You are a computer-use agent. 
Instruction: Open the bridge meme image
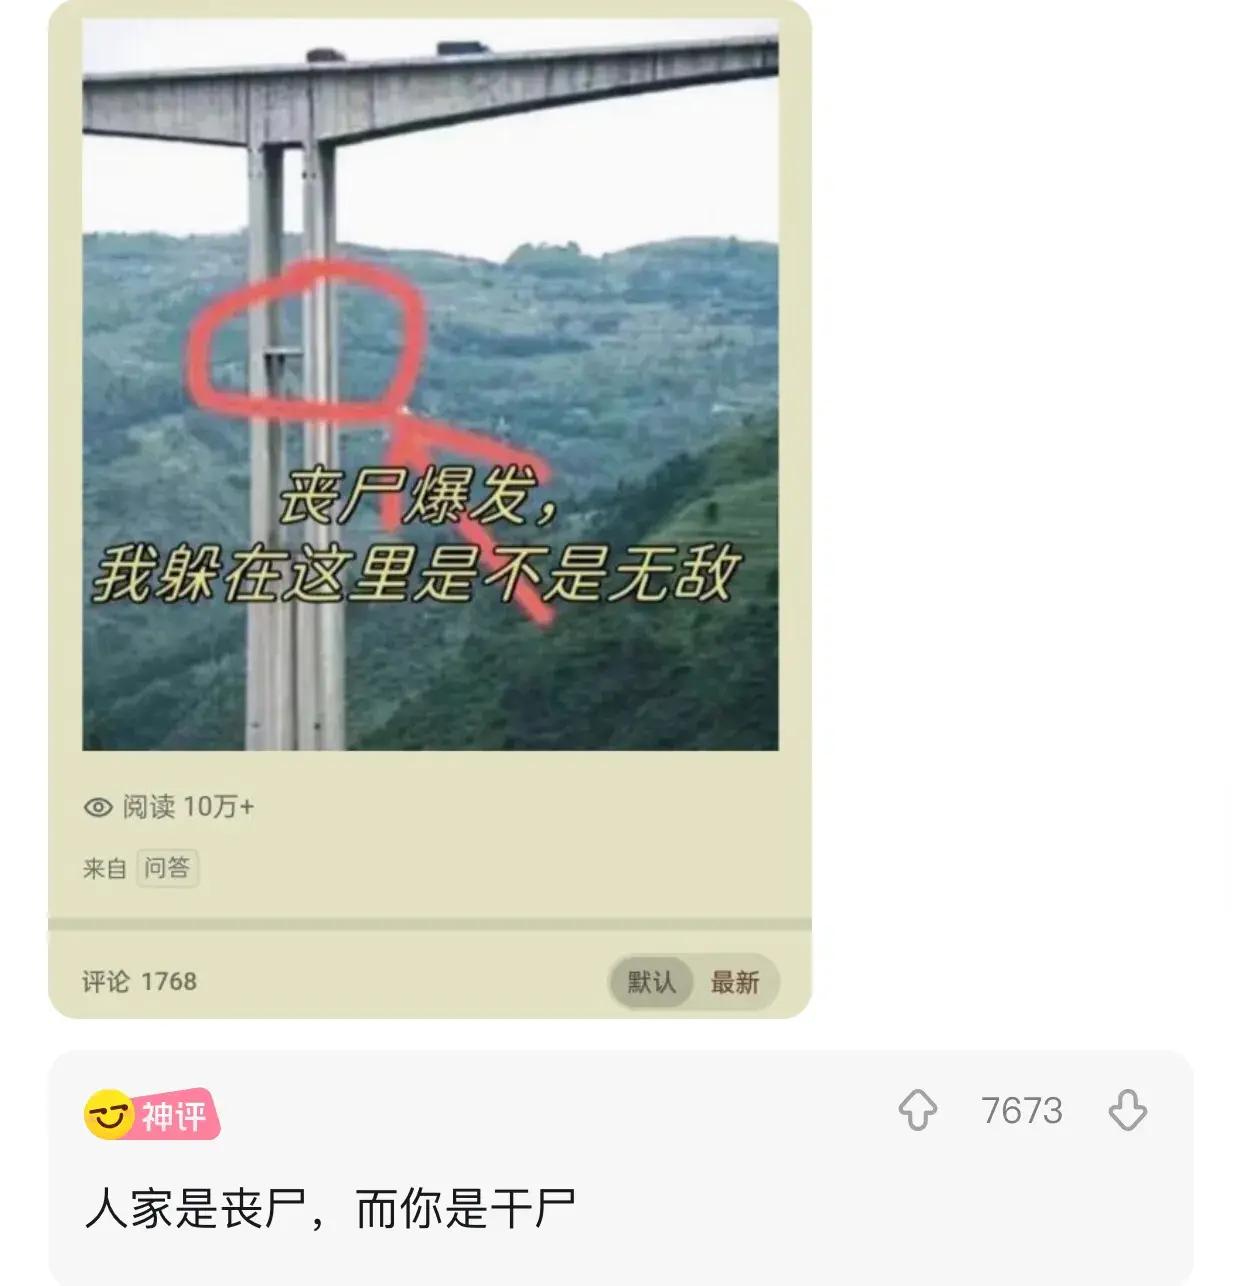(x=430, y=383)
